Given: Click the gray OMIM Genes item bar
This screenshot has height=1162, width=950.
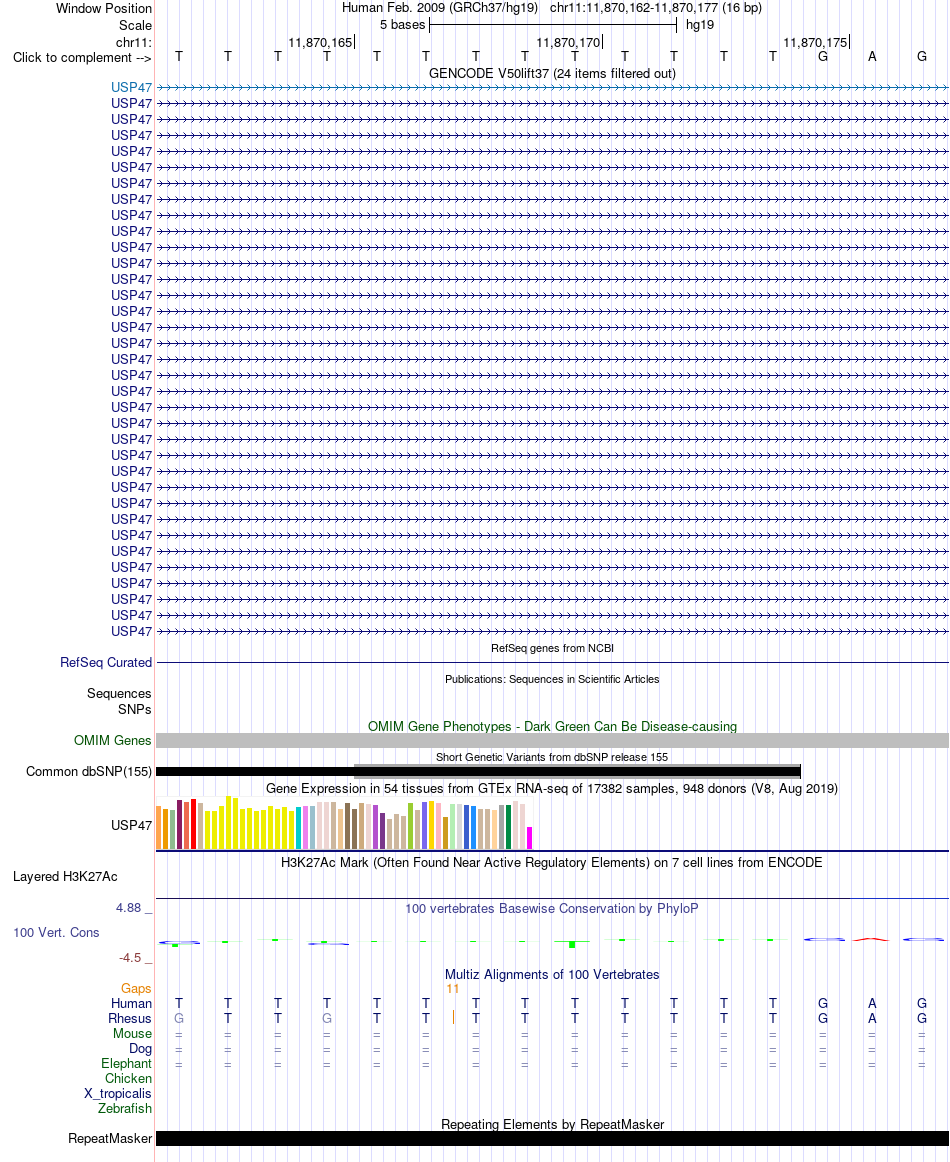Looking at the screenshot, I should point(552,740).
